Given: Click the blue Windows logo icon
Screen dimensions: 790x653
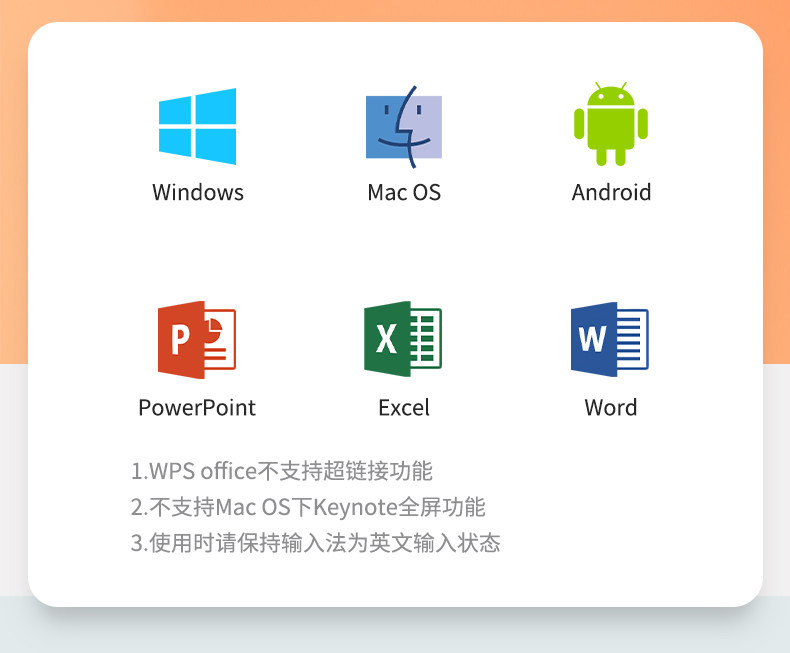Looking at the screenshot, I should pyautogui.click(x=198, y=126).
